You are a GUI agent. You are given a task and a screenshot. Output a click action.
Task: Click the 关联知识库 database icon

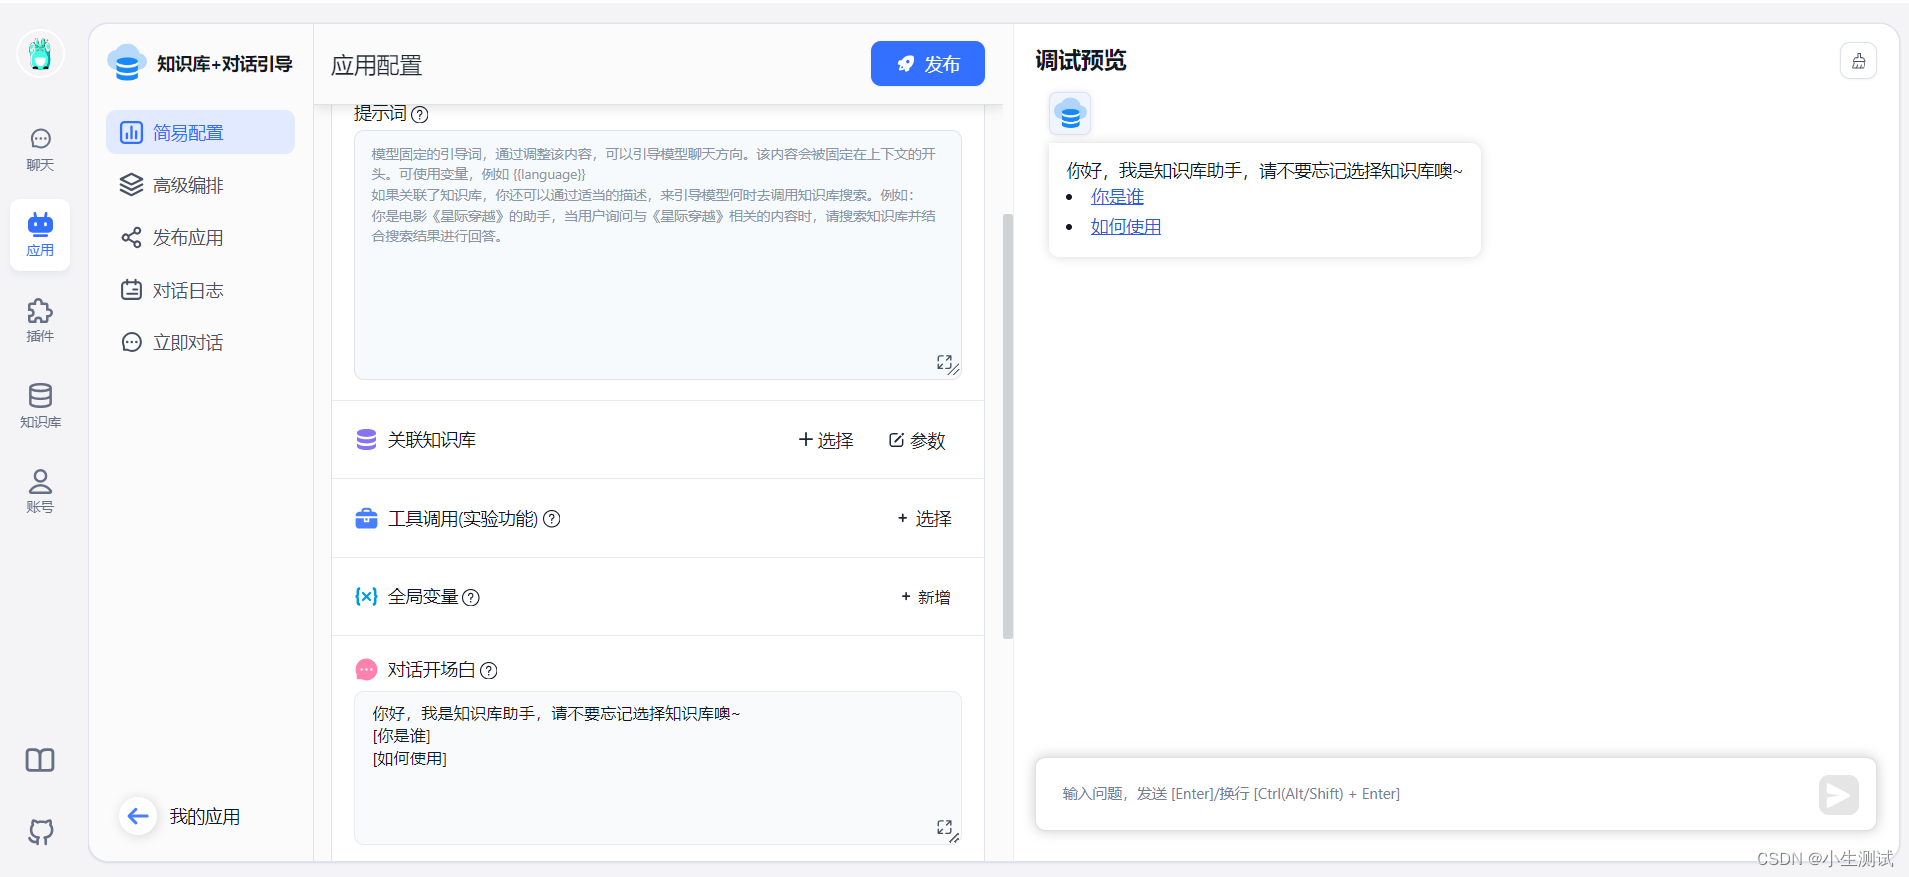(366, 440)
